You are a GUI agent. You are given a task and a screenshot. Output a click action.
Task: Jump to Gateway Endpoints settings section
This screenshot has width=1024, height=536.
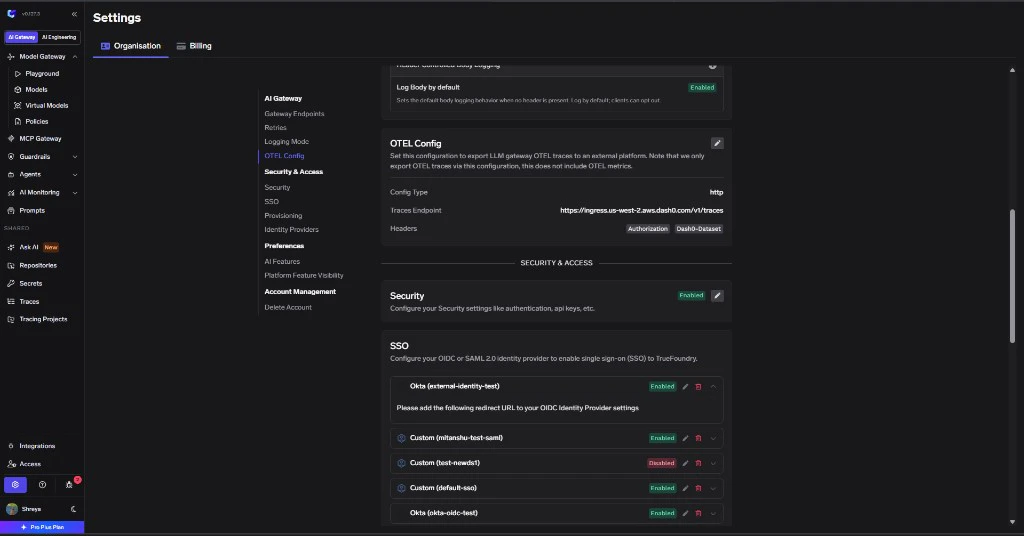pyautogui.click(x=294, y=114)
